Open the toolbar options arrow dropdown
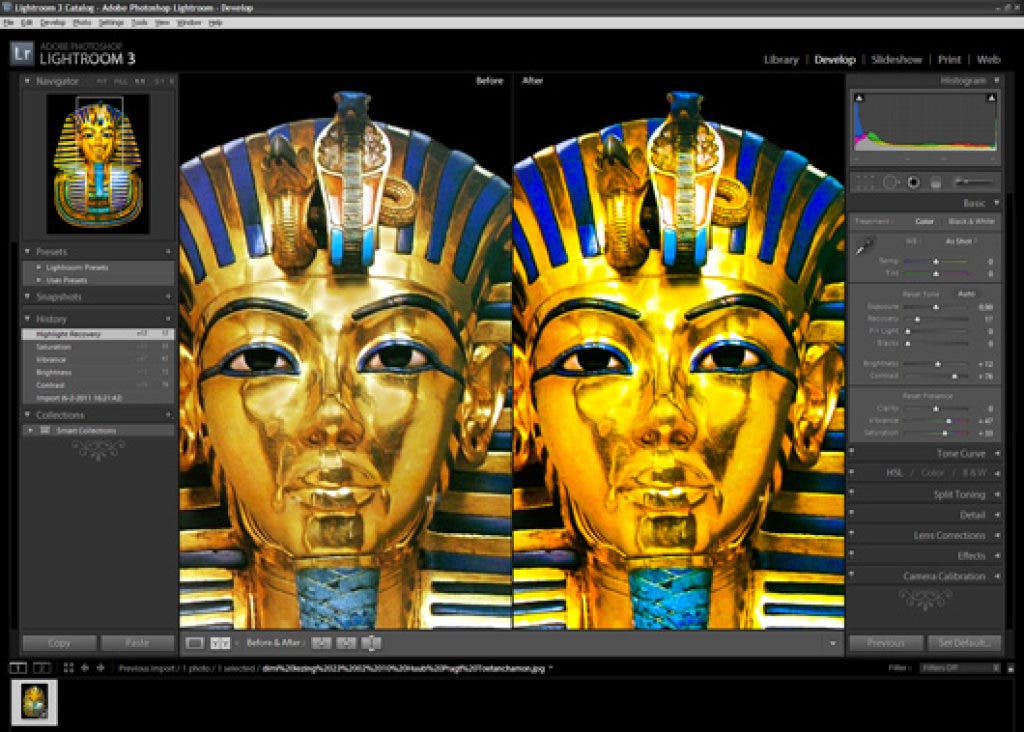This screenshot has width=1024, height=732. point(833,643)
